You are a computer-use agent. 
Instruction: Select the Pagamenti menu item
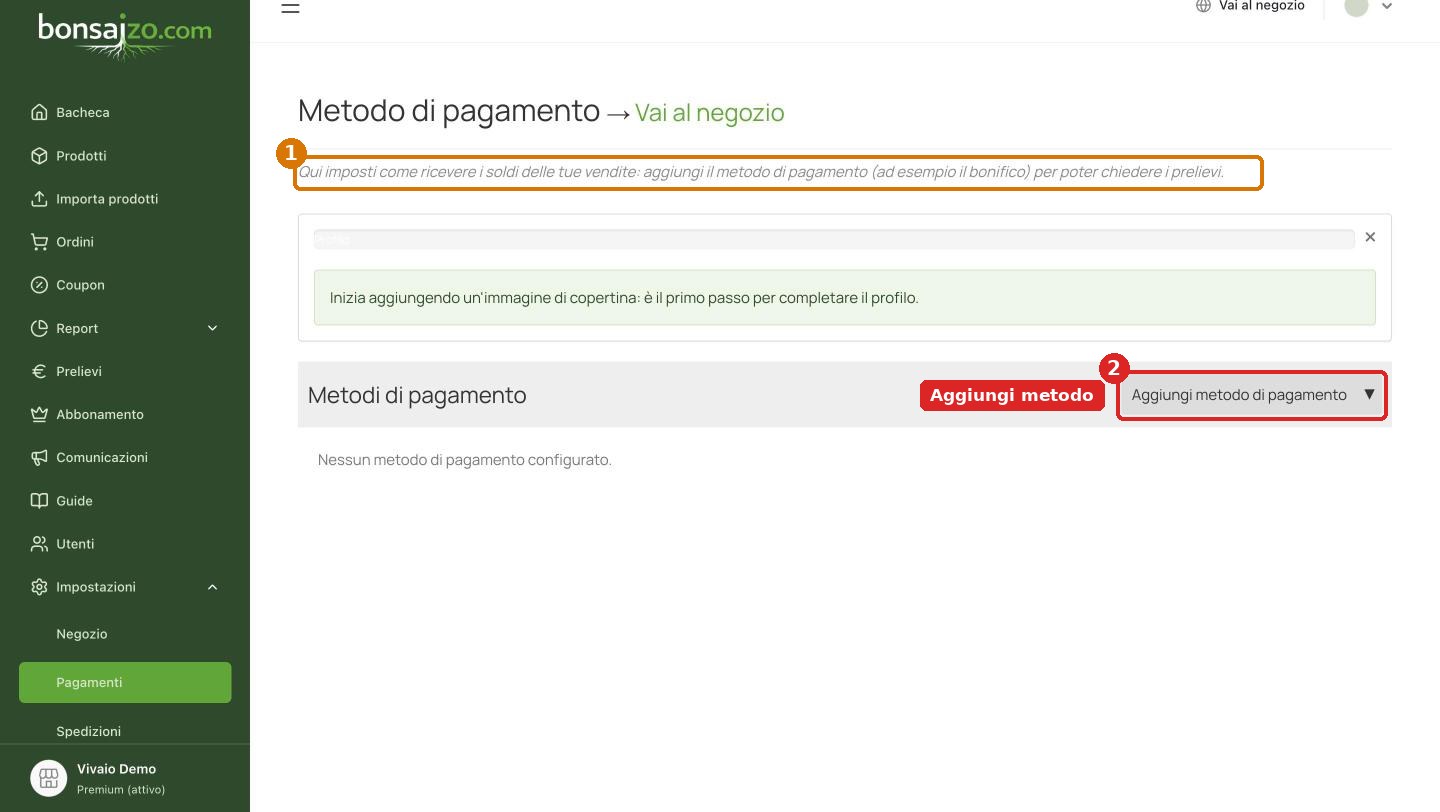tap(125, 682)
